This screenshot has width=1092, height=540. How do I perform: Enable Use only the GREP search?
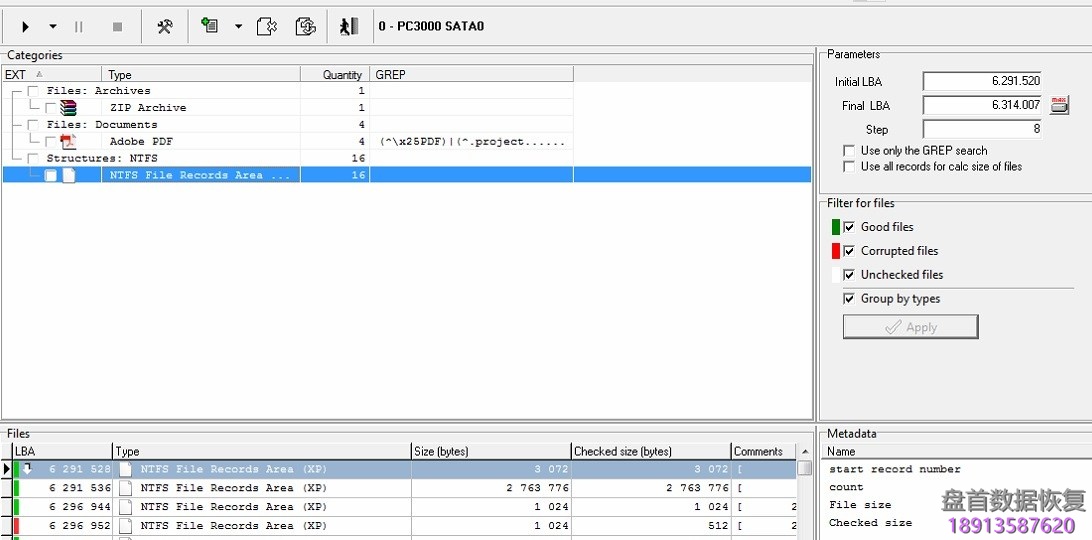(849, 151)
